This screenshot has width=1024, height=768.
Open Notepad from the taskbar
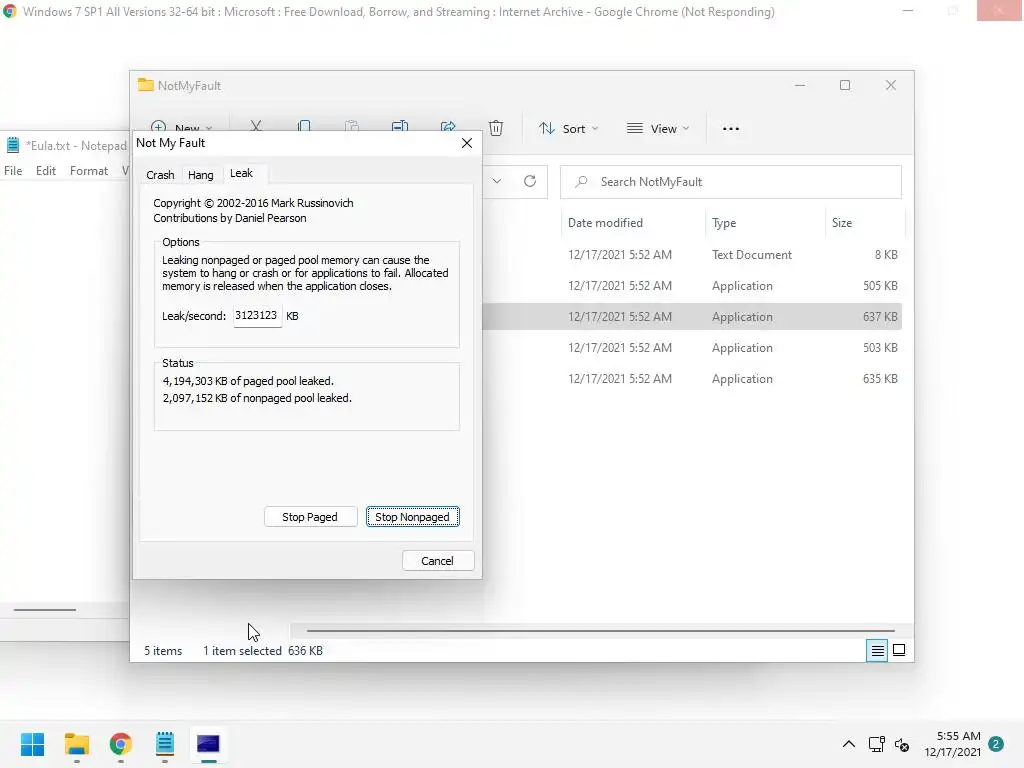point(165,744)
